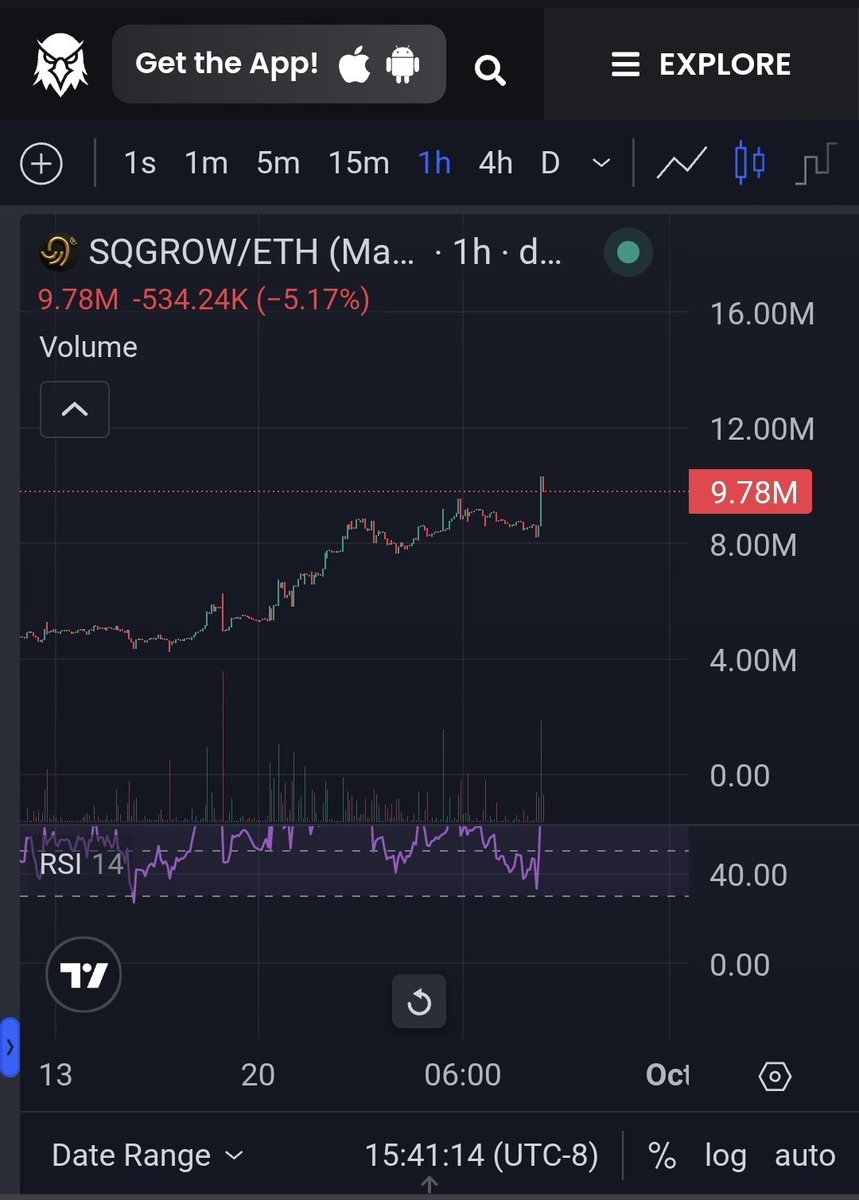Click the SQGROW token logo
This screenshot has height=1200, width=859.
coord(59,252)
